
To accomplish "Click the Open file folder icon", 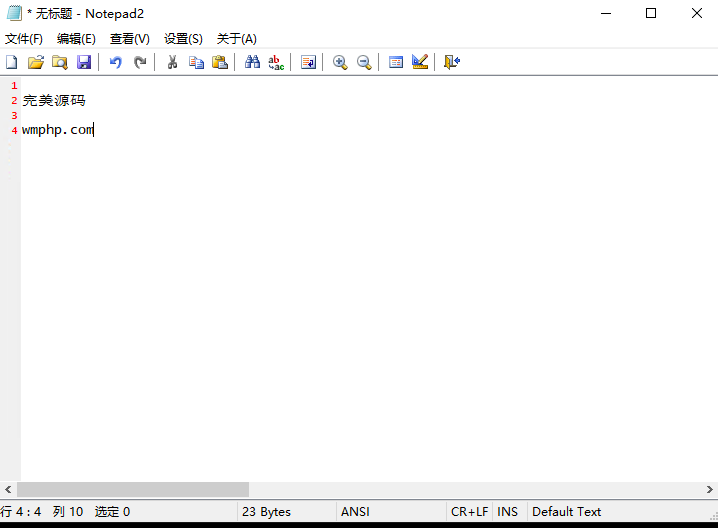I will 36,62.
